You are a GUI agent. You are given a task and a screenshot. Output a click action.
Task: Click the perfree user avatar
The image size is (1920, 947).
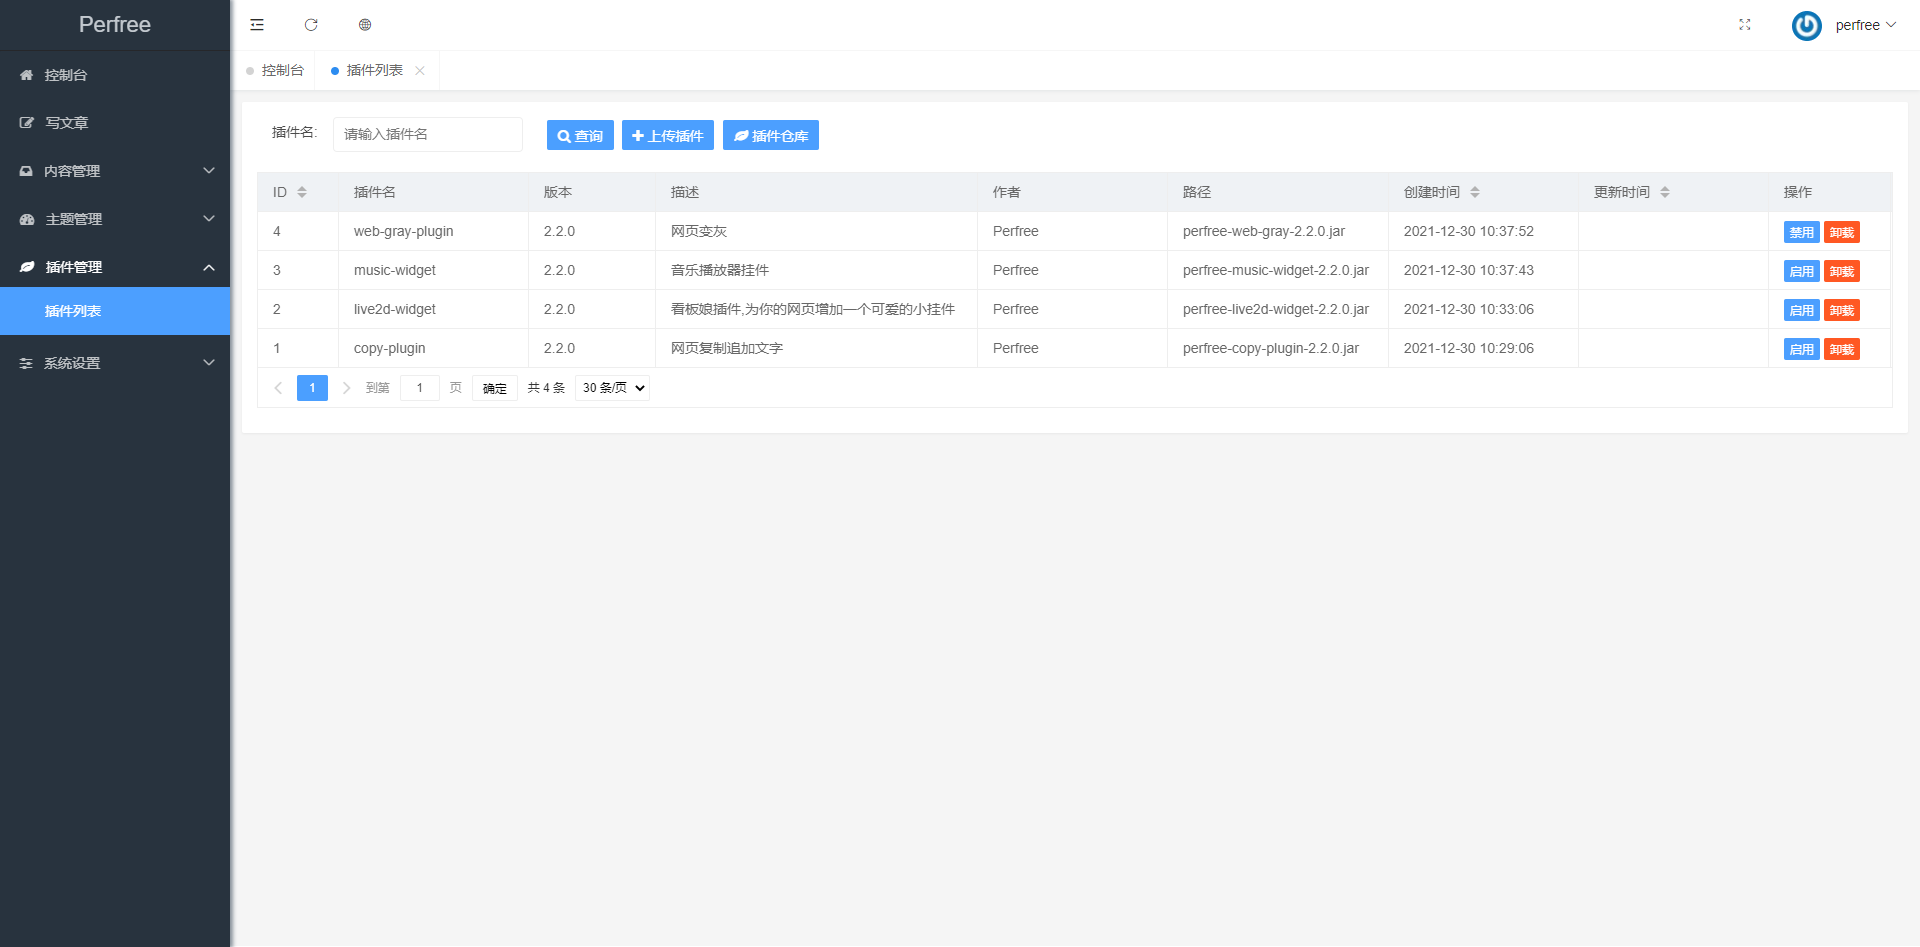tap(1806, 25)
